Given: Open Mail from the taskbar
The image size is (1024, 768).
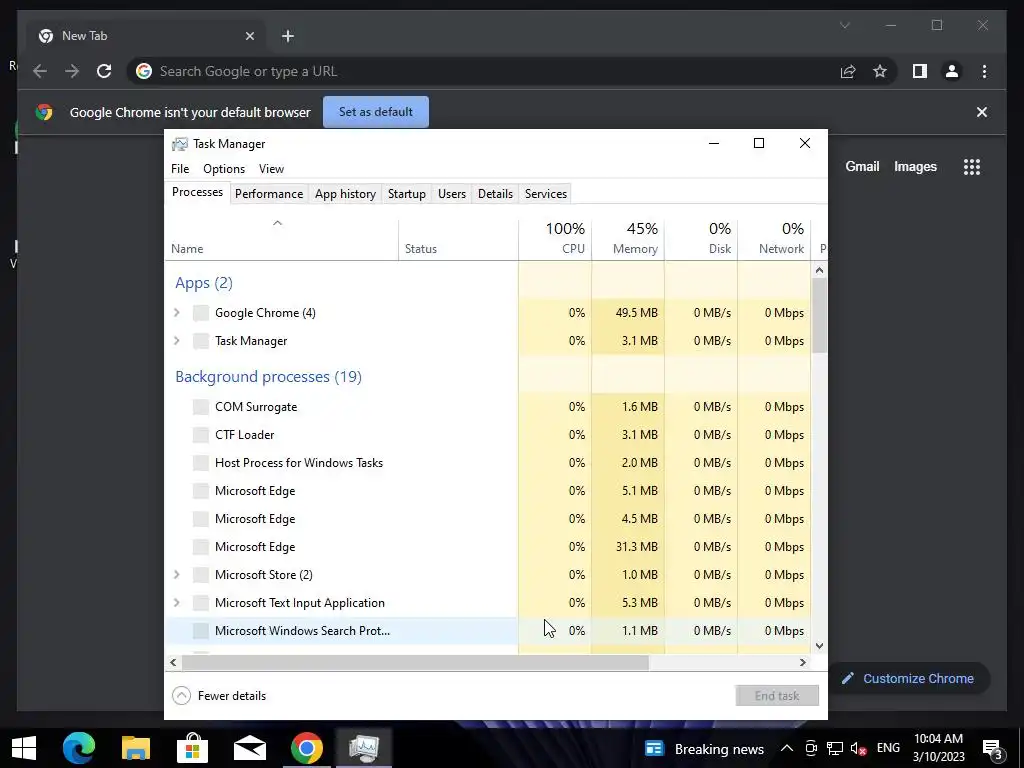Looking at the screenshot, I should 249,748.
